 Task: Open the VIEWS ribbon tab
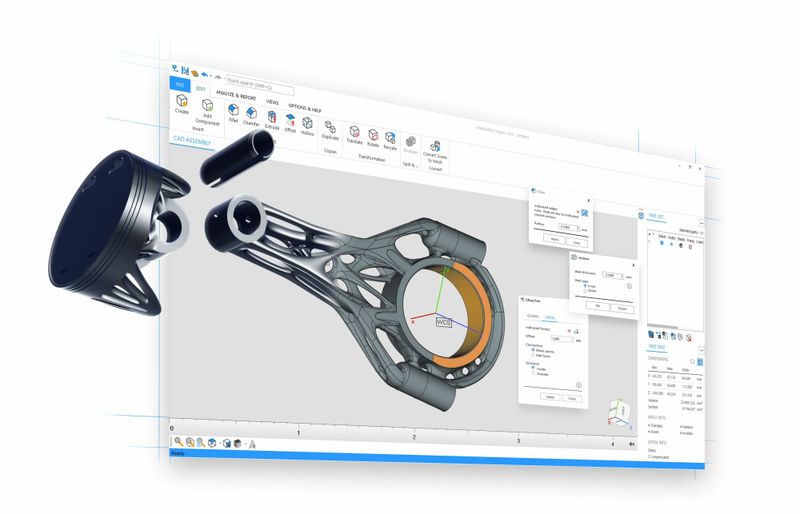(272, 102)
